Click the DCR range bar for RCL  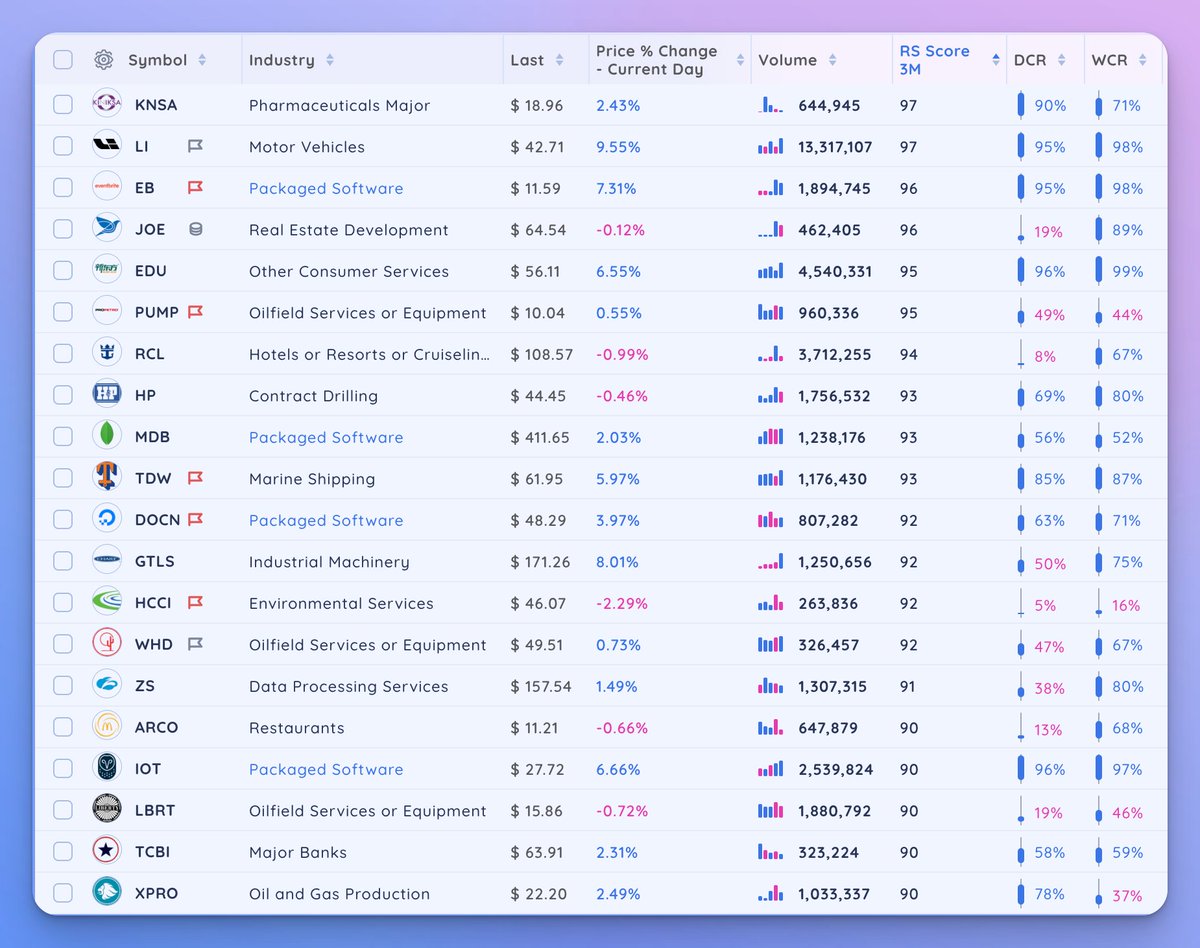click(1020, 354)
